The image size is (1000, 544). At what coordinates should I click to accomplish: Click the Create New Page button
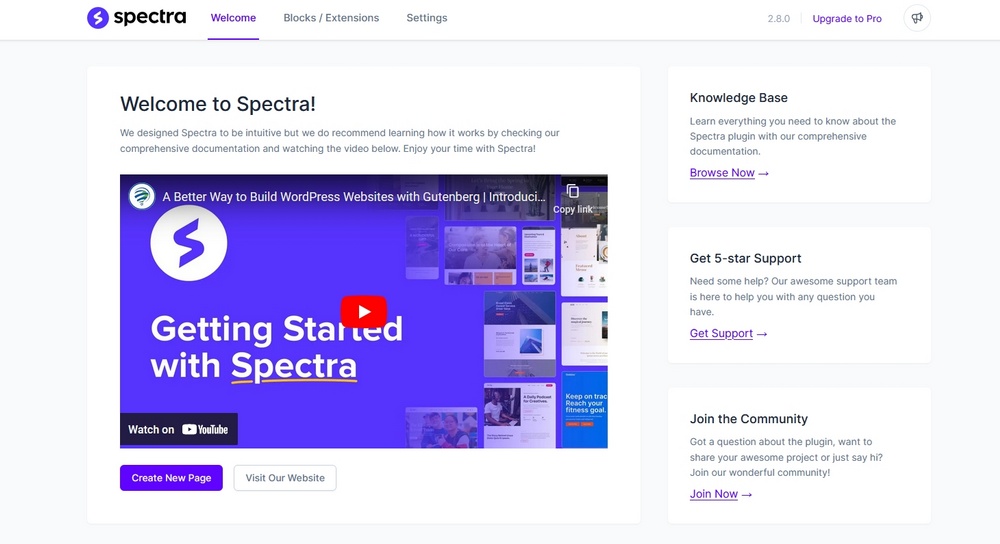pos(171,478)
